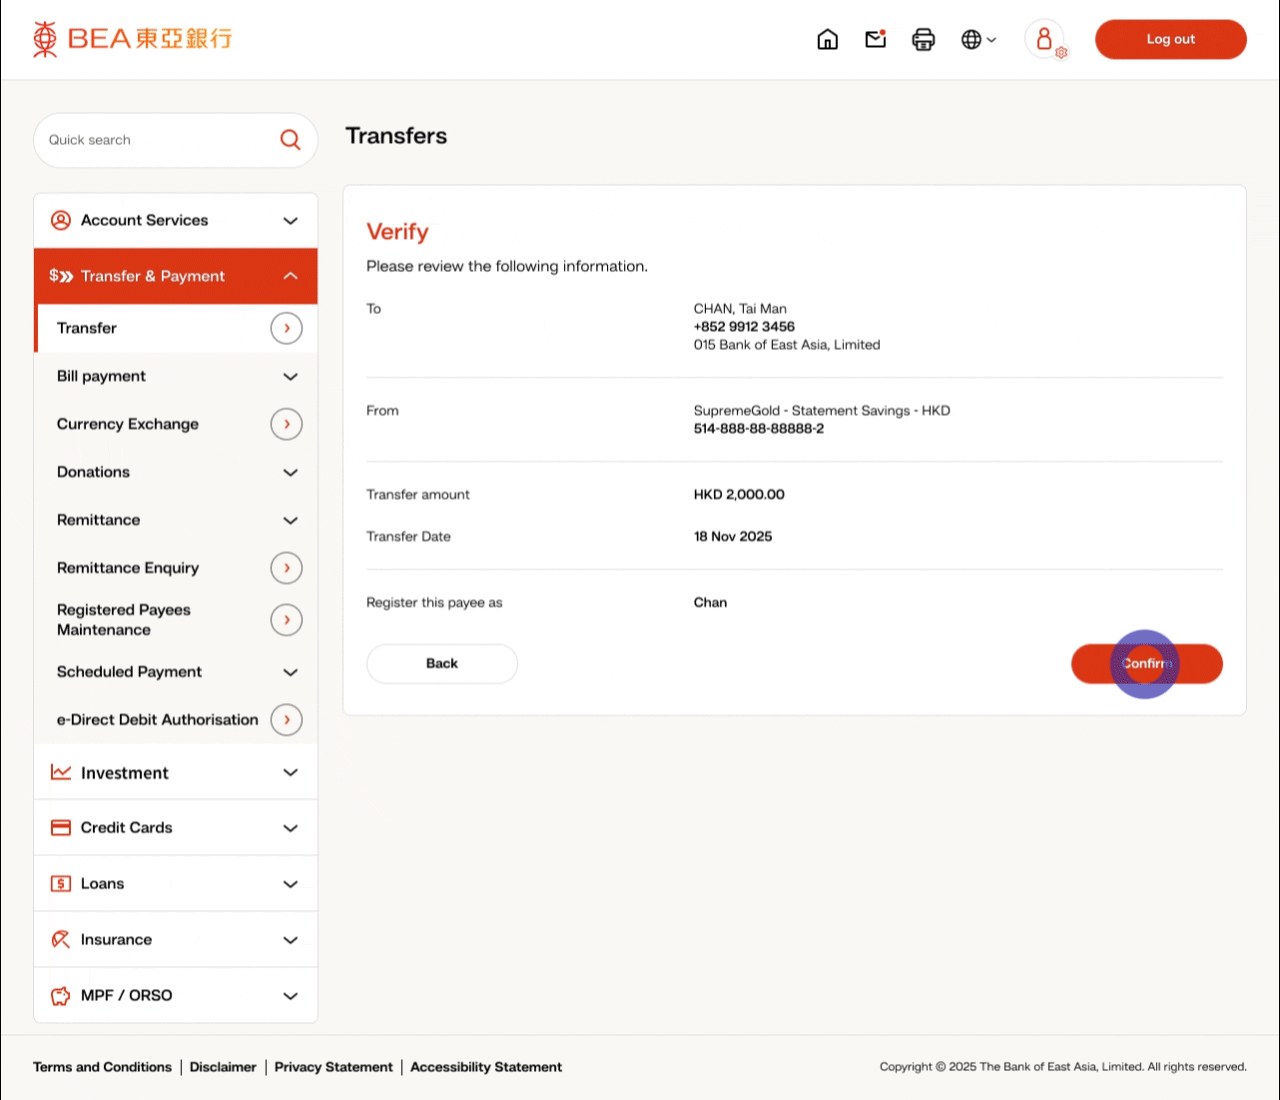
Task: Click the arrow icon beside Currency Exchange
Action: 286,424
